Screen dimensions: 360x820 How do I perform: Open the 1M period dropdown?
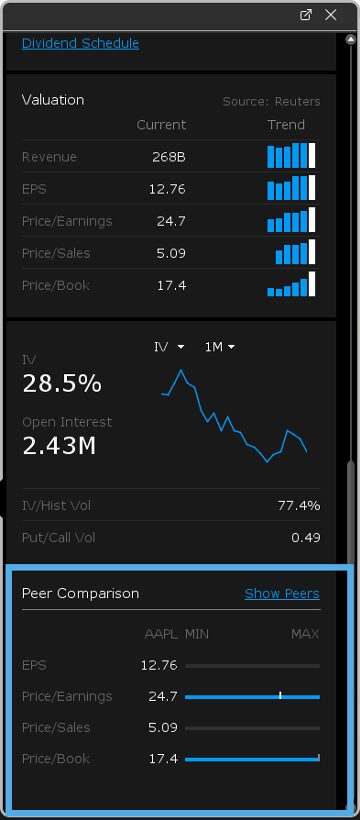tap(220, 347)
